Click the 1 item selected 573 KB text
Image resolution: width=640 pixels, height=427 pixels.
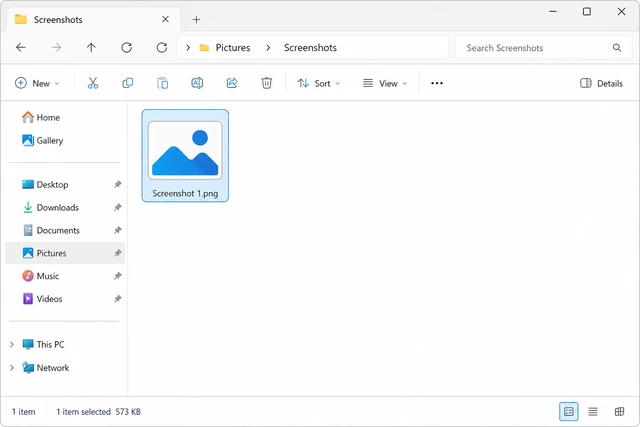[x=98, y=412]
